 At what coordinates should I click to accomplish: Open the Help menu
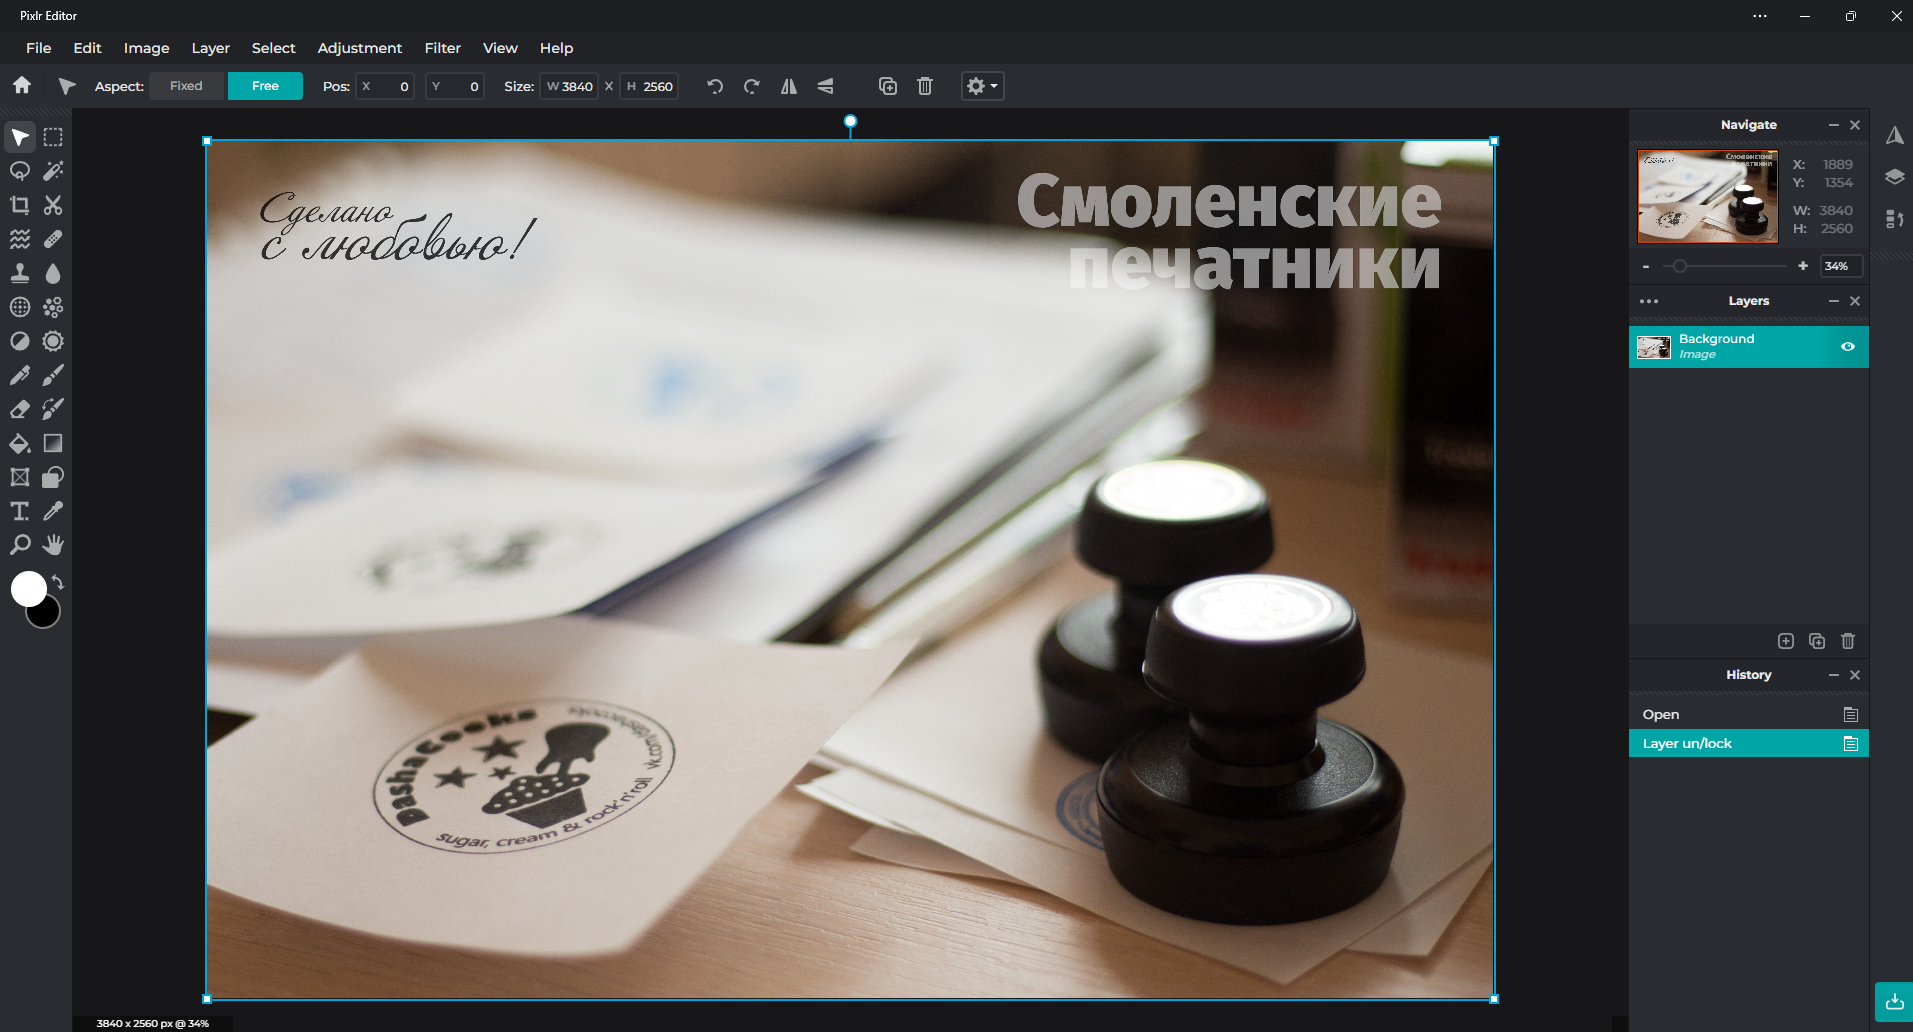pyautogui.click(x=556, y=48)
